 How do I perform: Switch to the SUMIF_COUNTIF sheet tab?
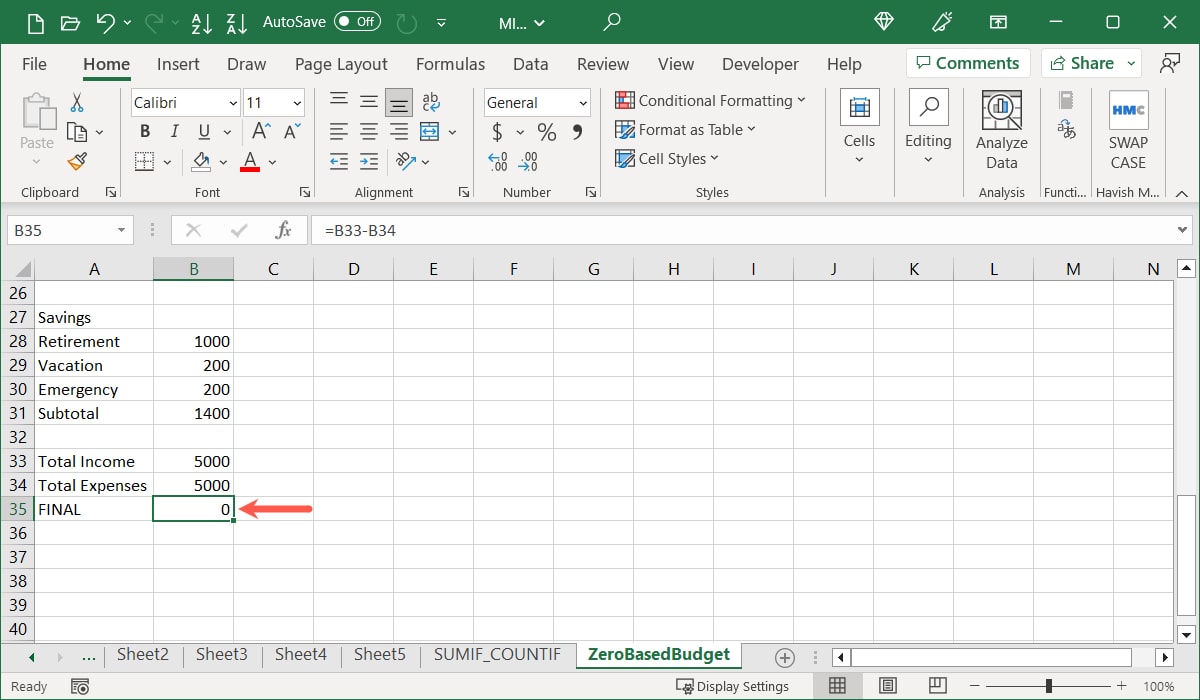pyautogui.click(x=498, y=655)
